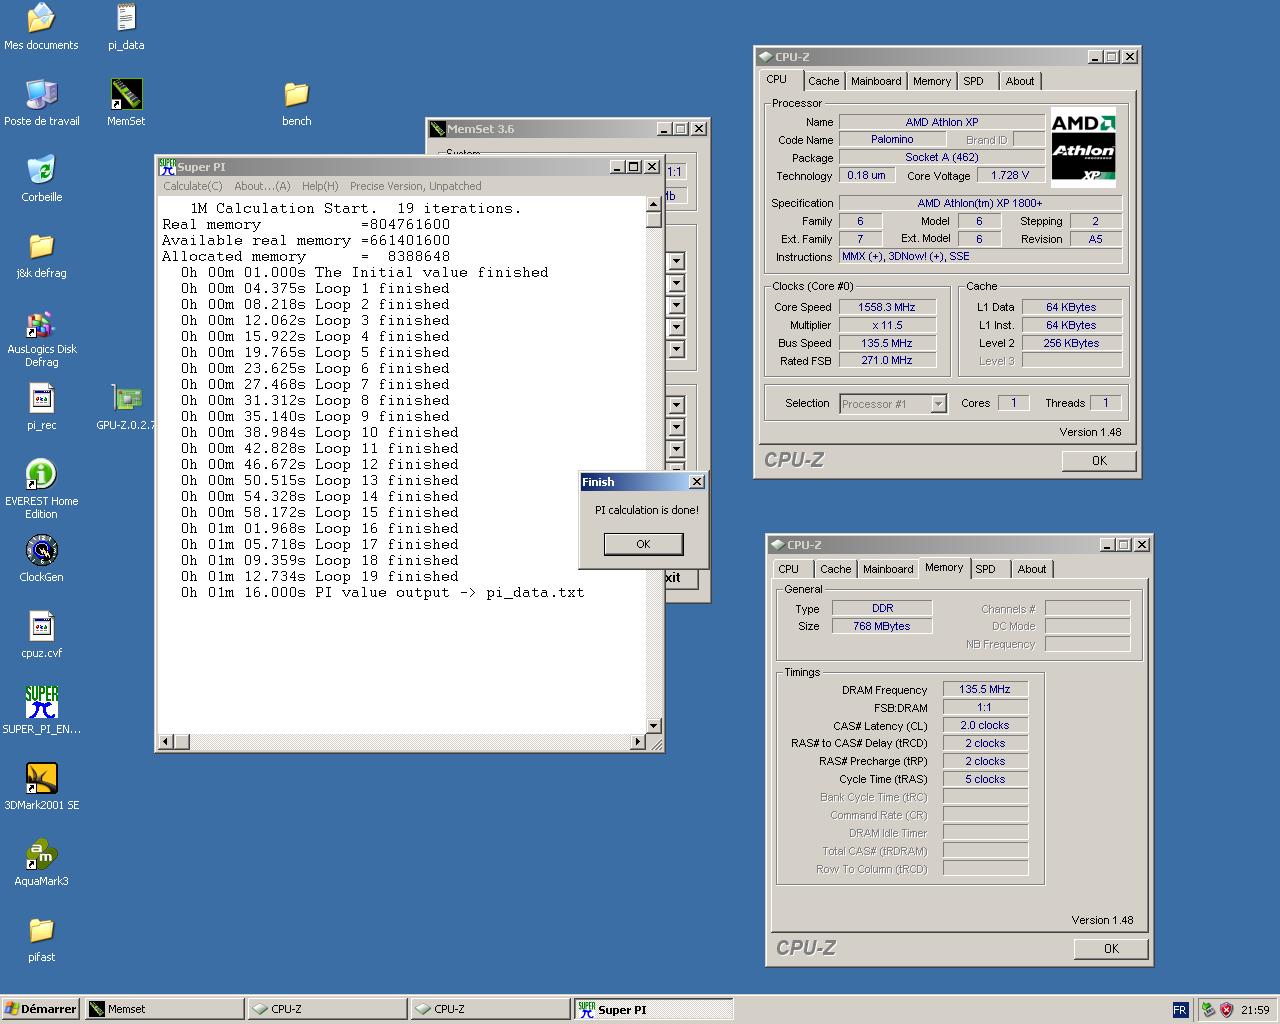The image size is (1280, 1024).
Task: Activate Super PI taskbar button
Action: (654, 1009)
